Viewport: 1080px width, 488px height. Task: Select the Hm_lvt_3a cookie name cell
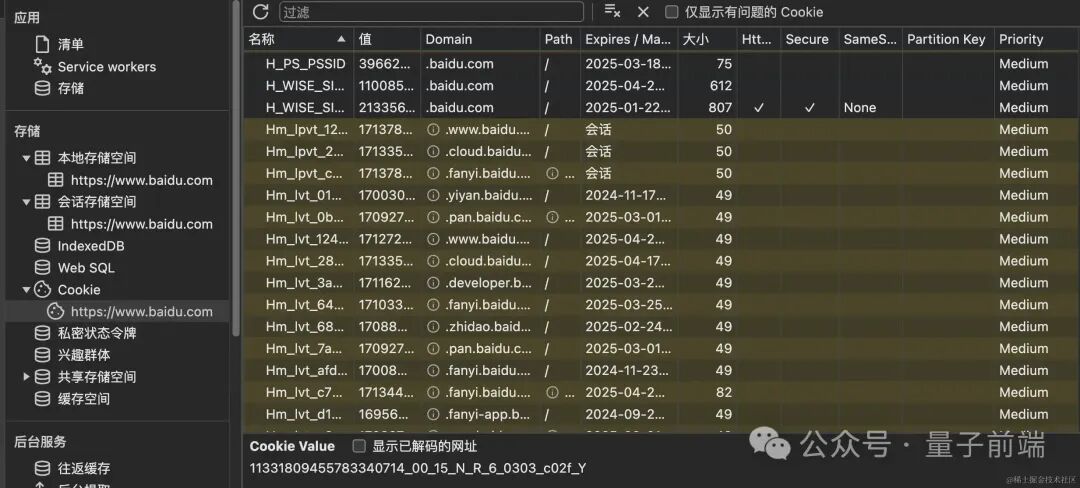pos(299,283)
